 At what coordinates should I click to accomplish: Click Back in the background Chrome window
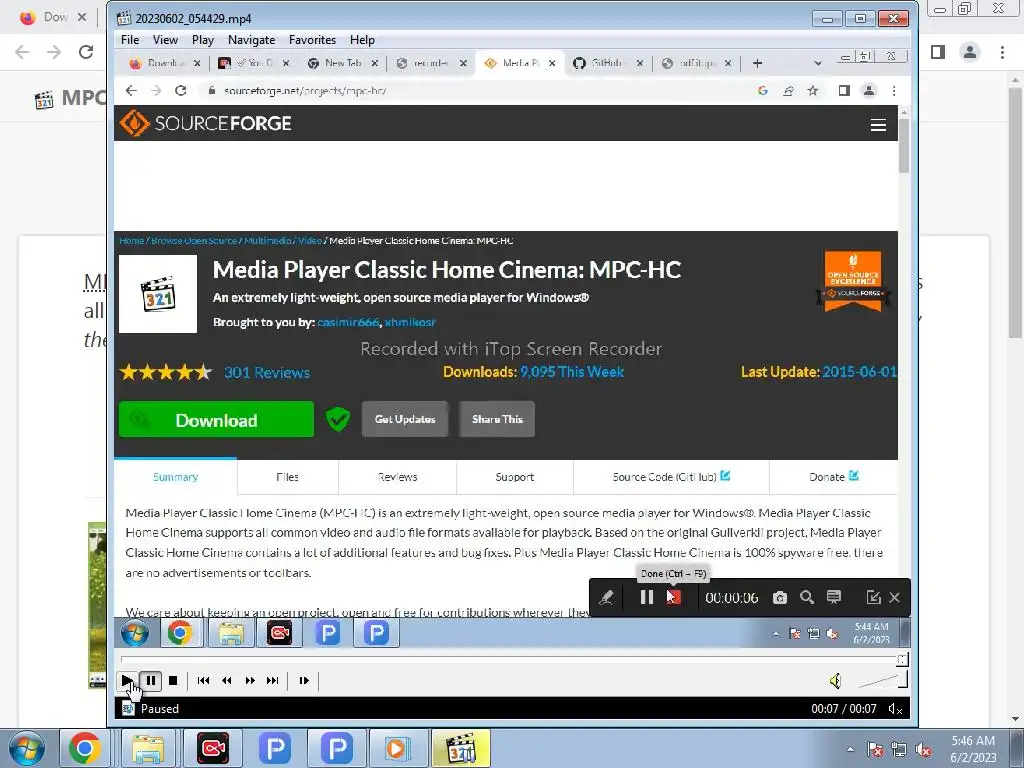tap(22, 52)
